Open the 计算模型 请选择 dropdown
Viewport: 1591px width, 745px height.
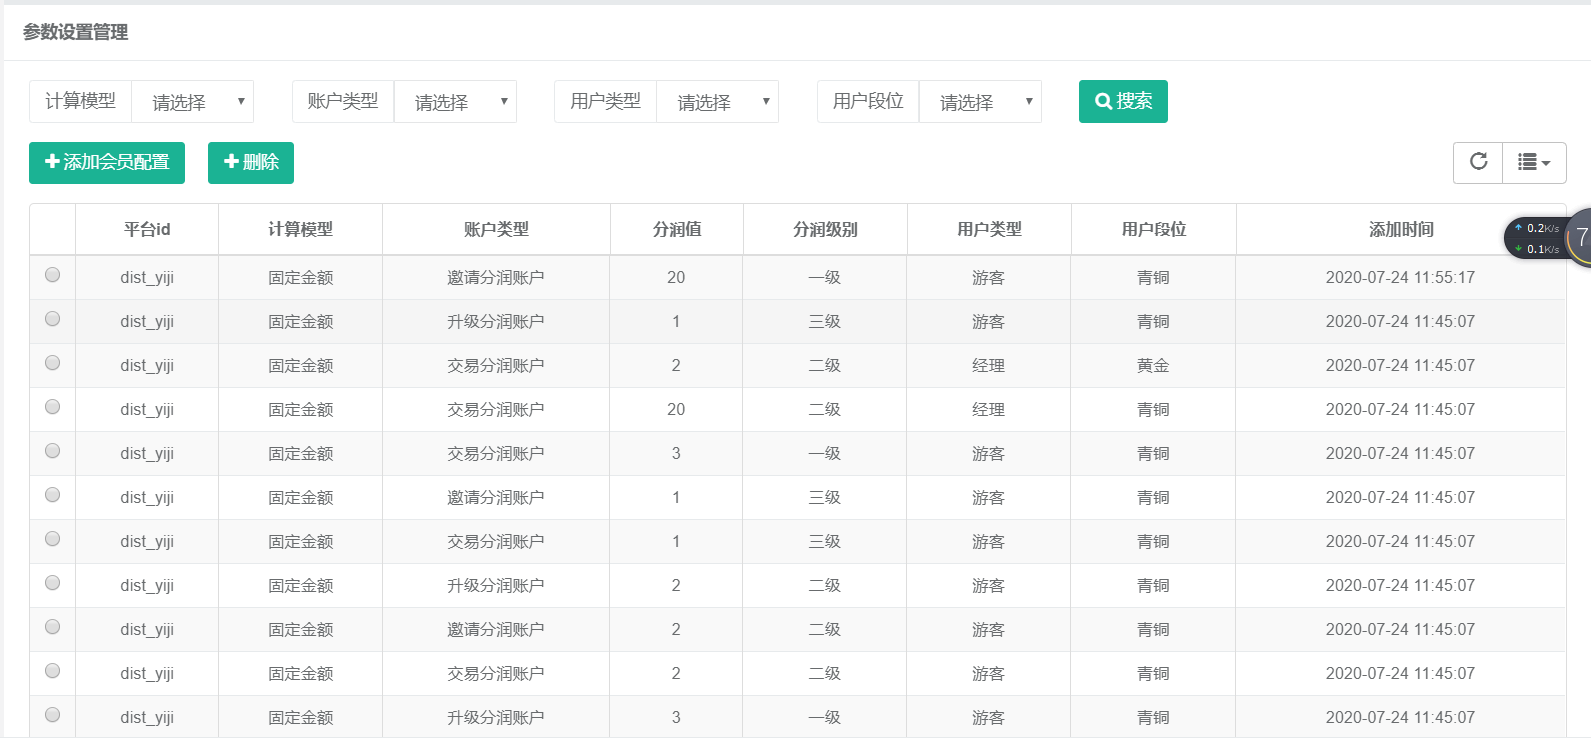(x=193, y=102)
